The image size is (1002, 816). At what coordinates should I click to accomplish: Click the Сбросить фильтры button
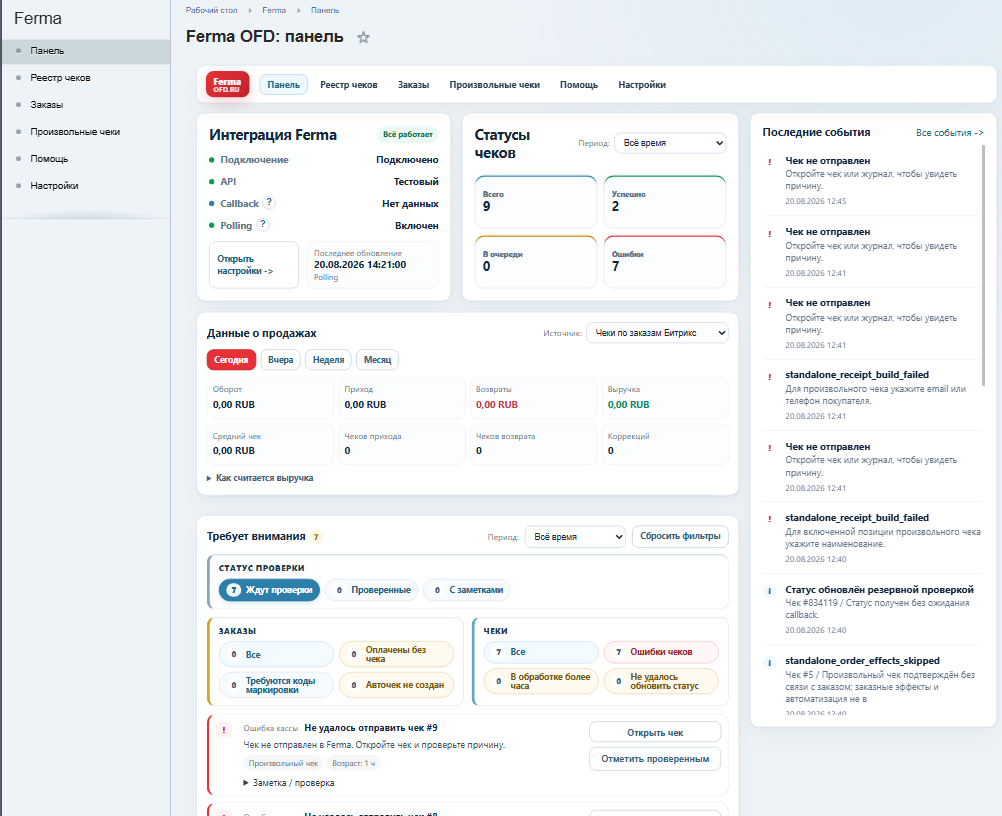click(x=680, y=535)
